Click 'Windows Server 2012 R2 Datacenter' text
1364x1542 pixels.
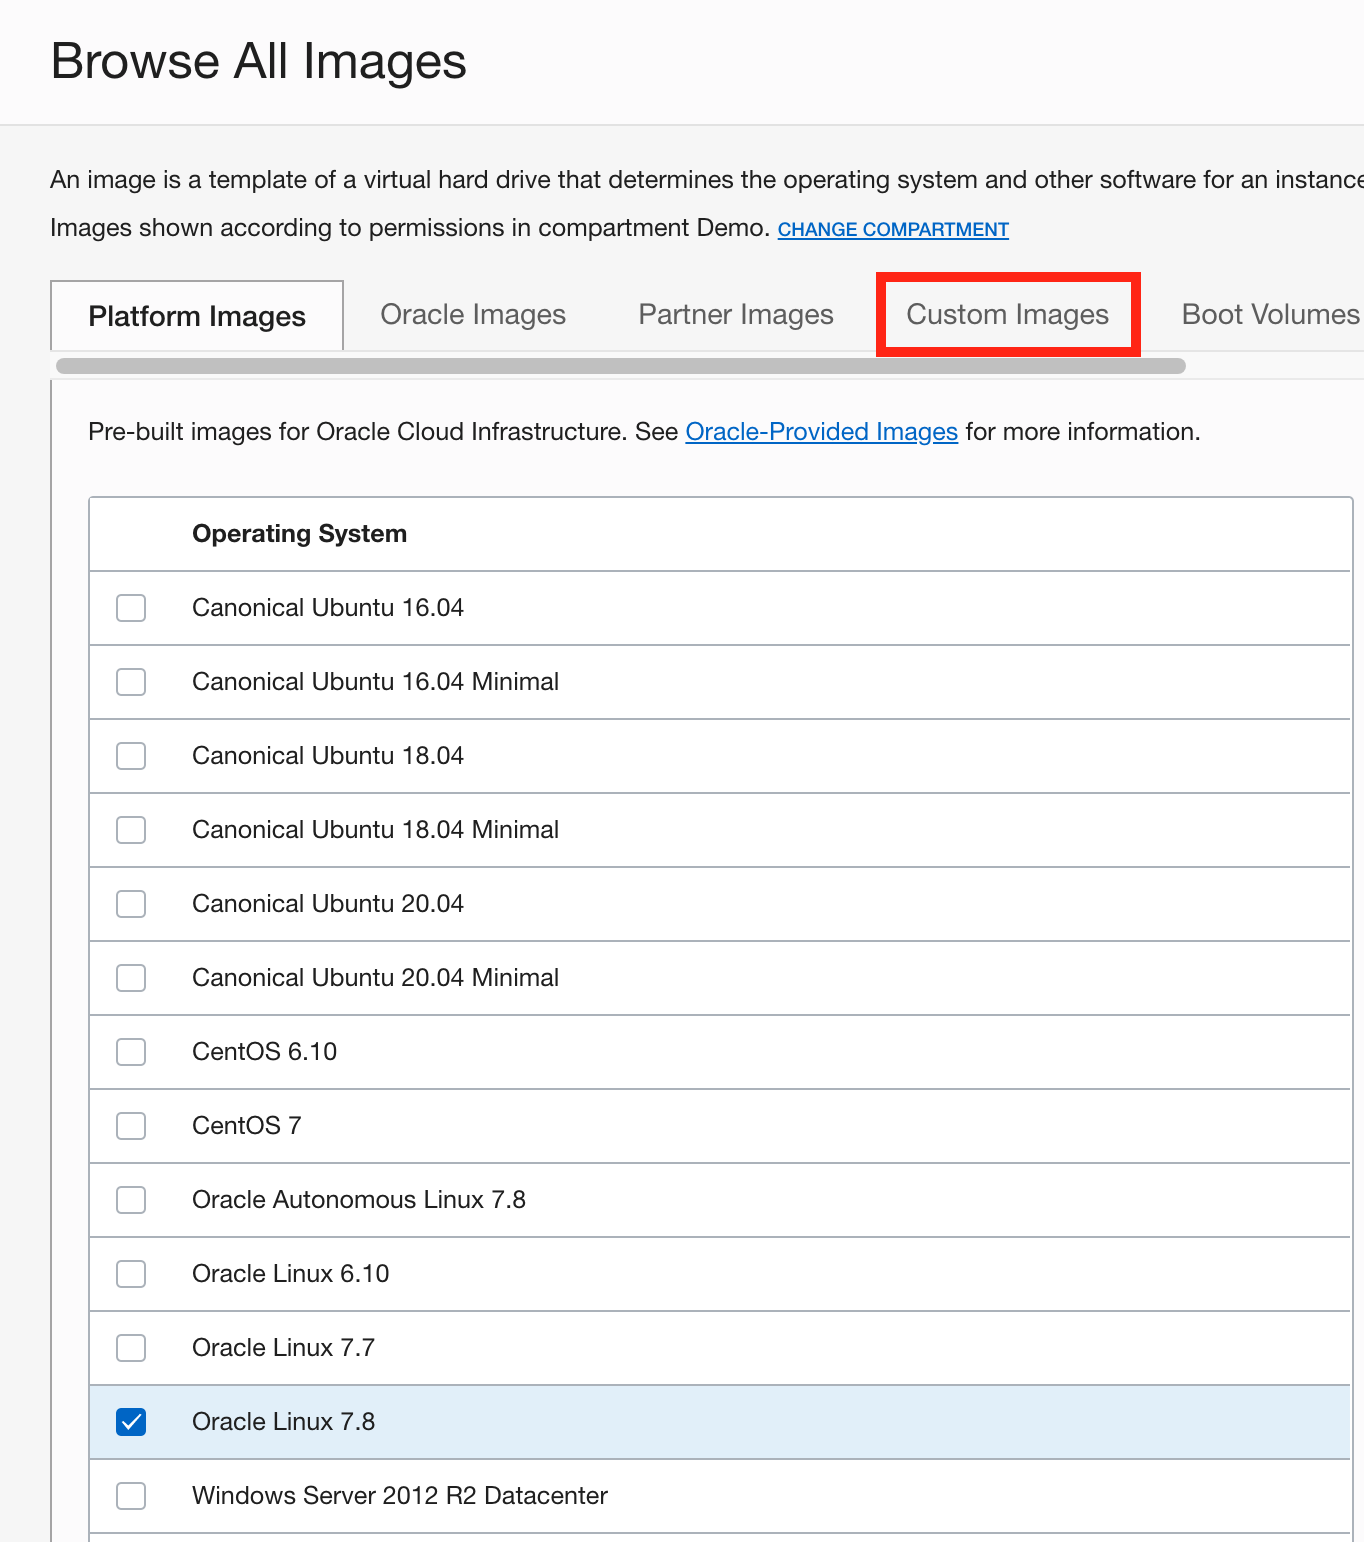pyautogui.click(x=400, y=1496)
